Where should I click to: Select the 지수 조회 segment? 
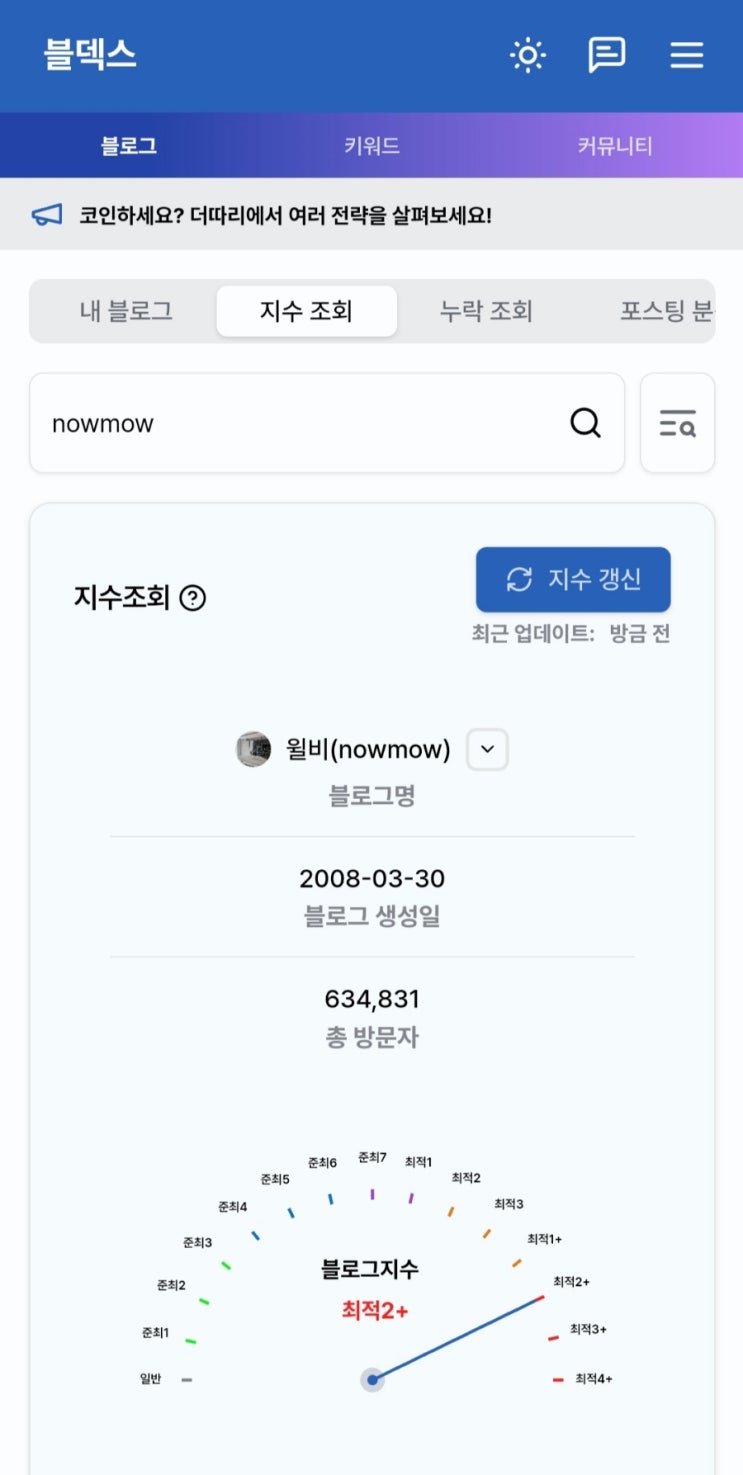306,311
